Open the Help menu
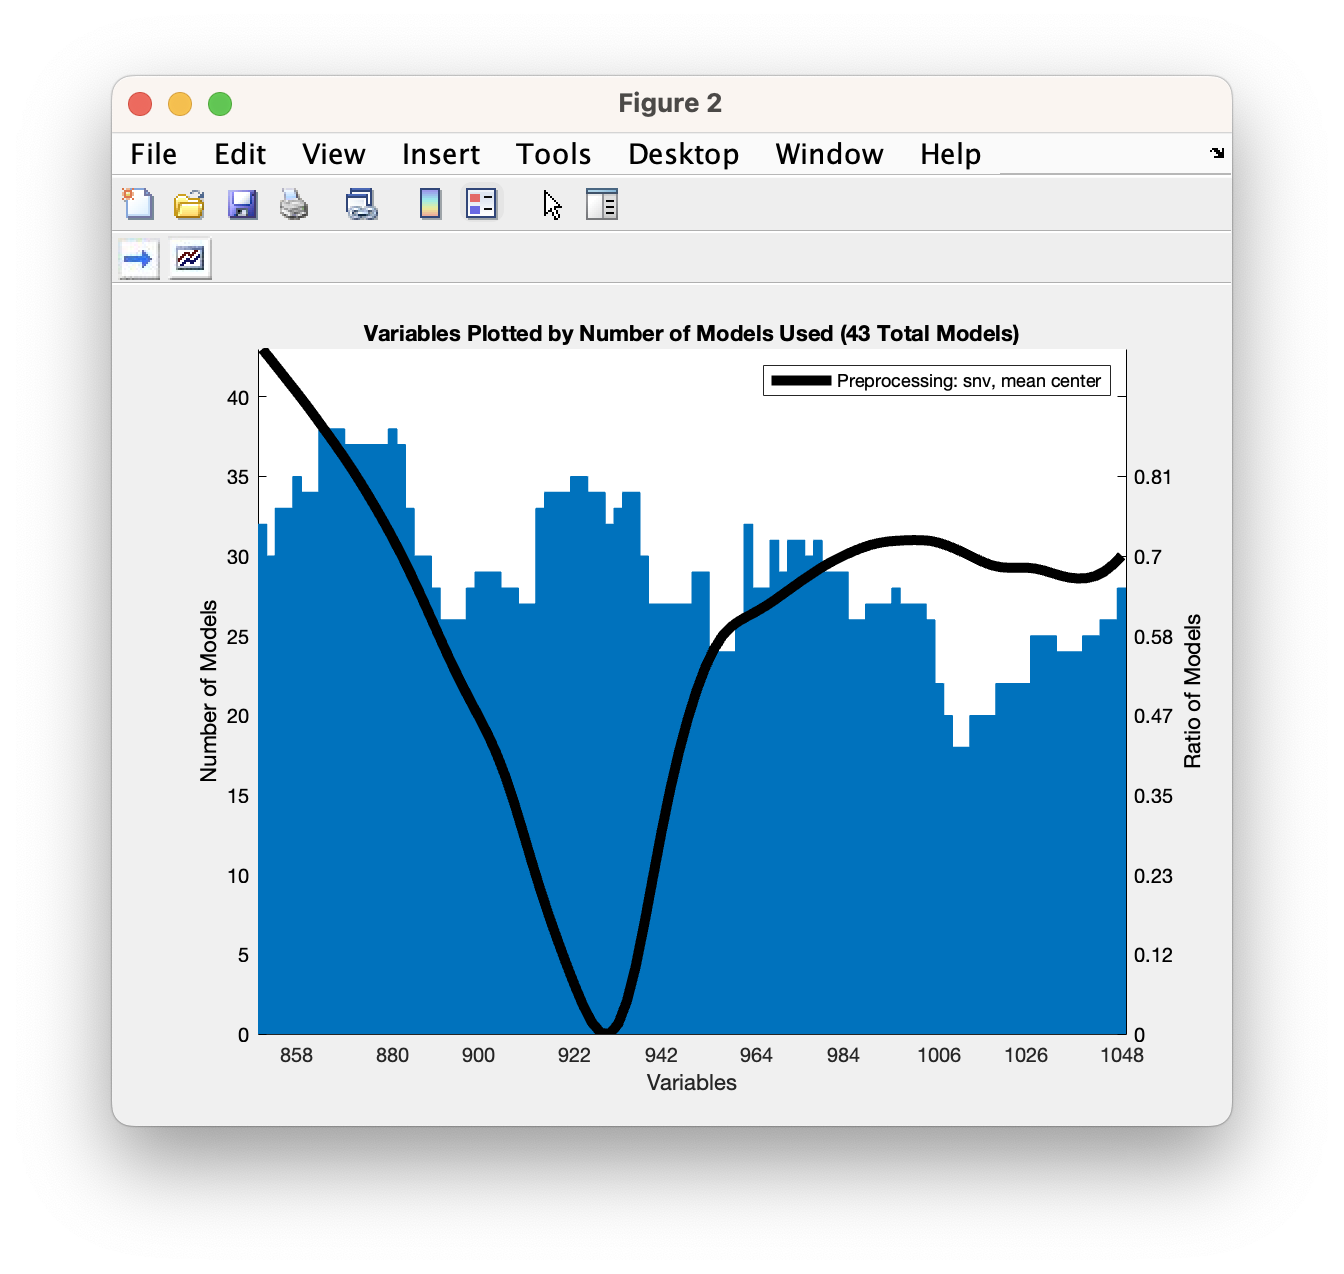The width and height of the screenshot is (1344, 1274). [951, 154]
